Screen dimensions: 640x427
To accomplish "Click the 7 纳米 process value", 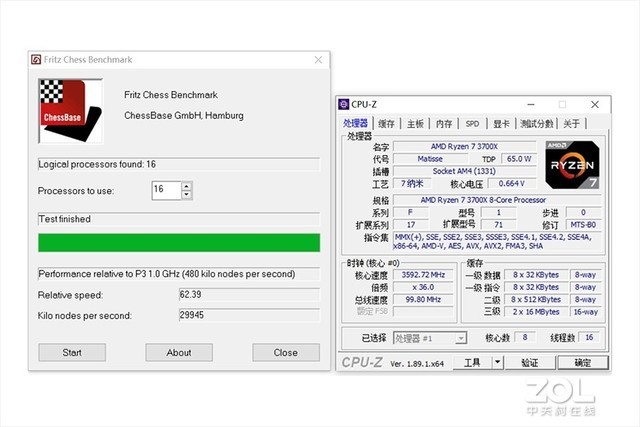I will pyautogui.click(x=412, y=184).
